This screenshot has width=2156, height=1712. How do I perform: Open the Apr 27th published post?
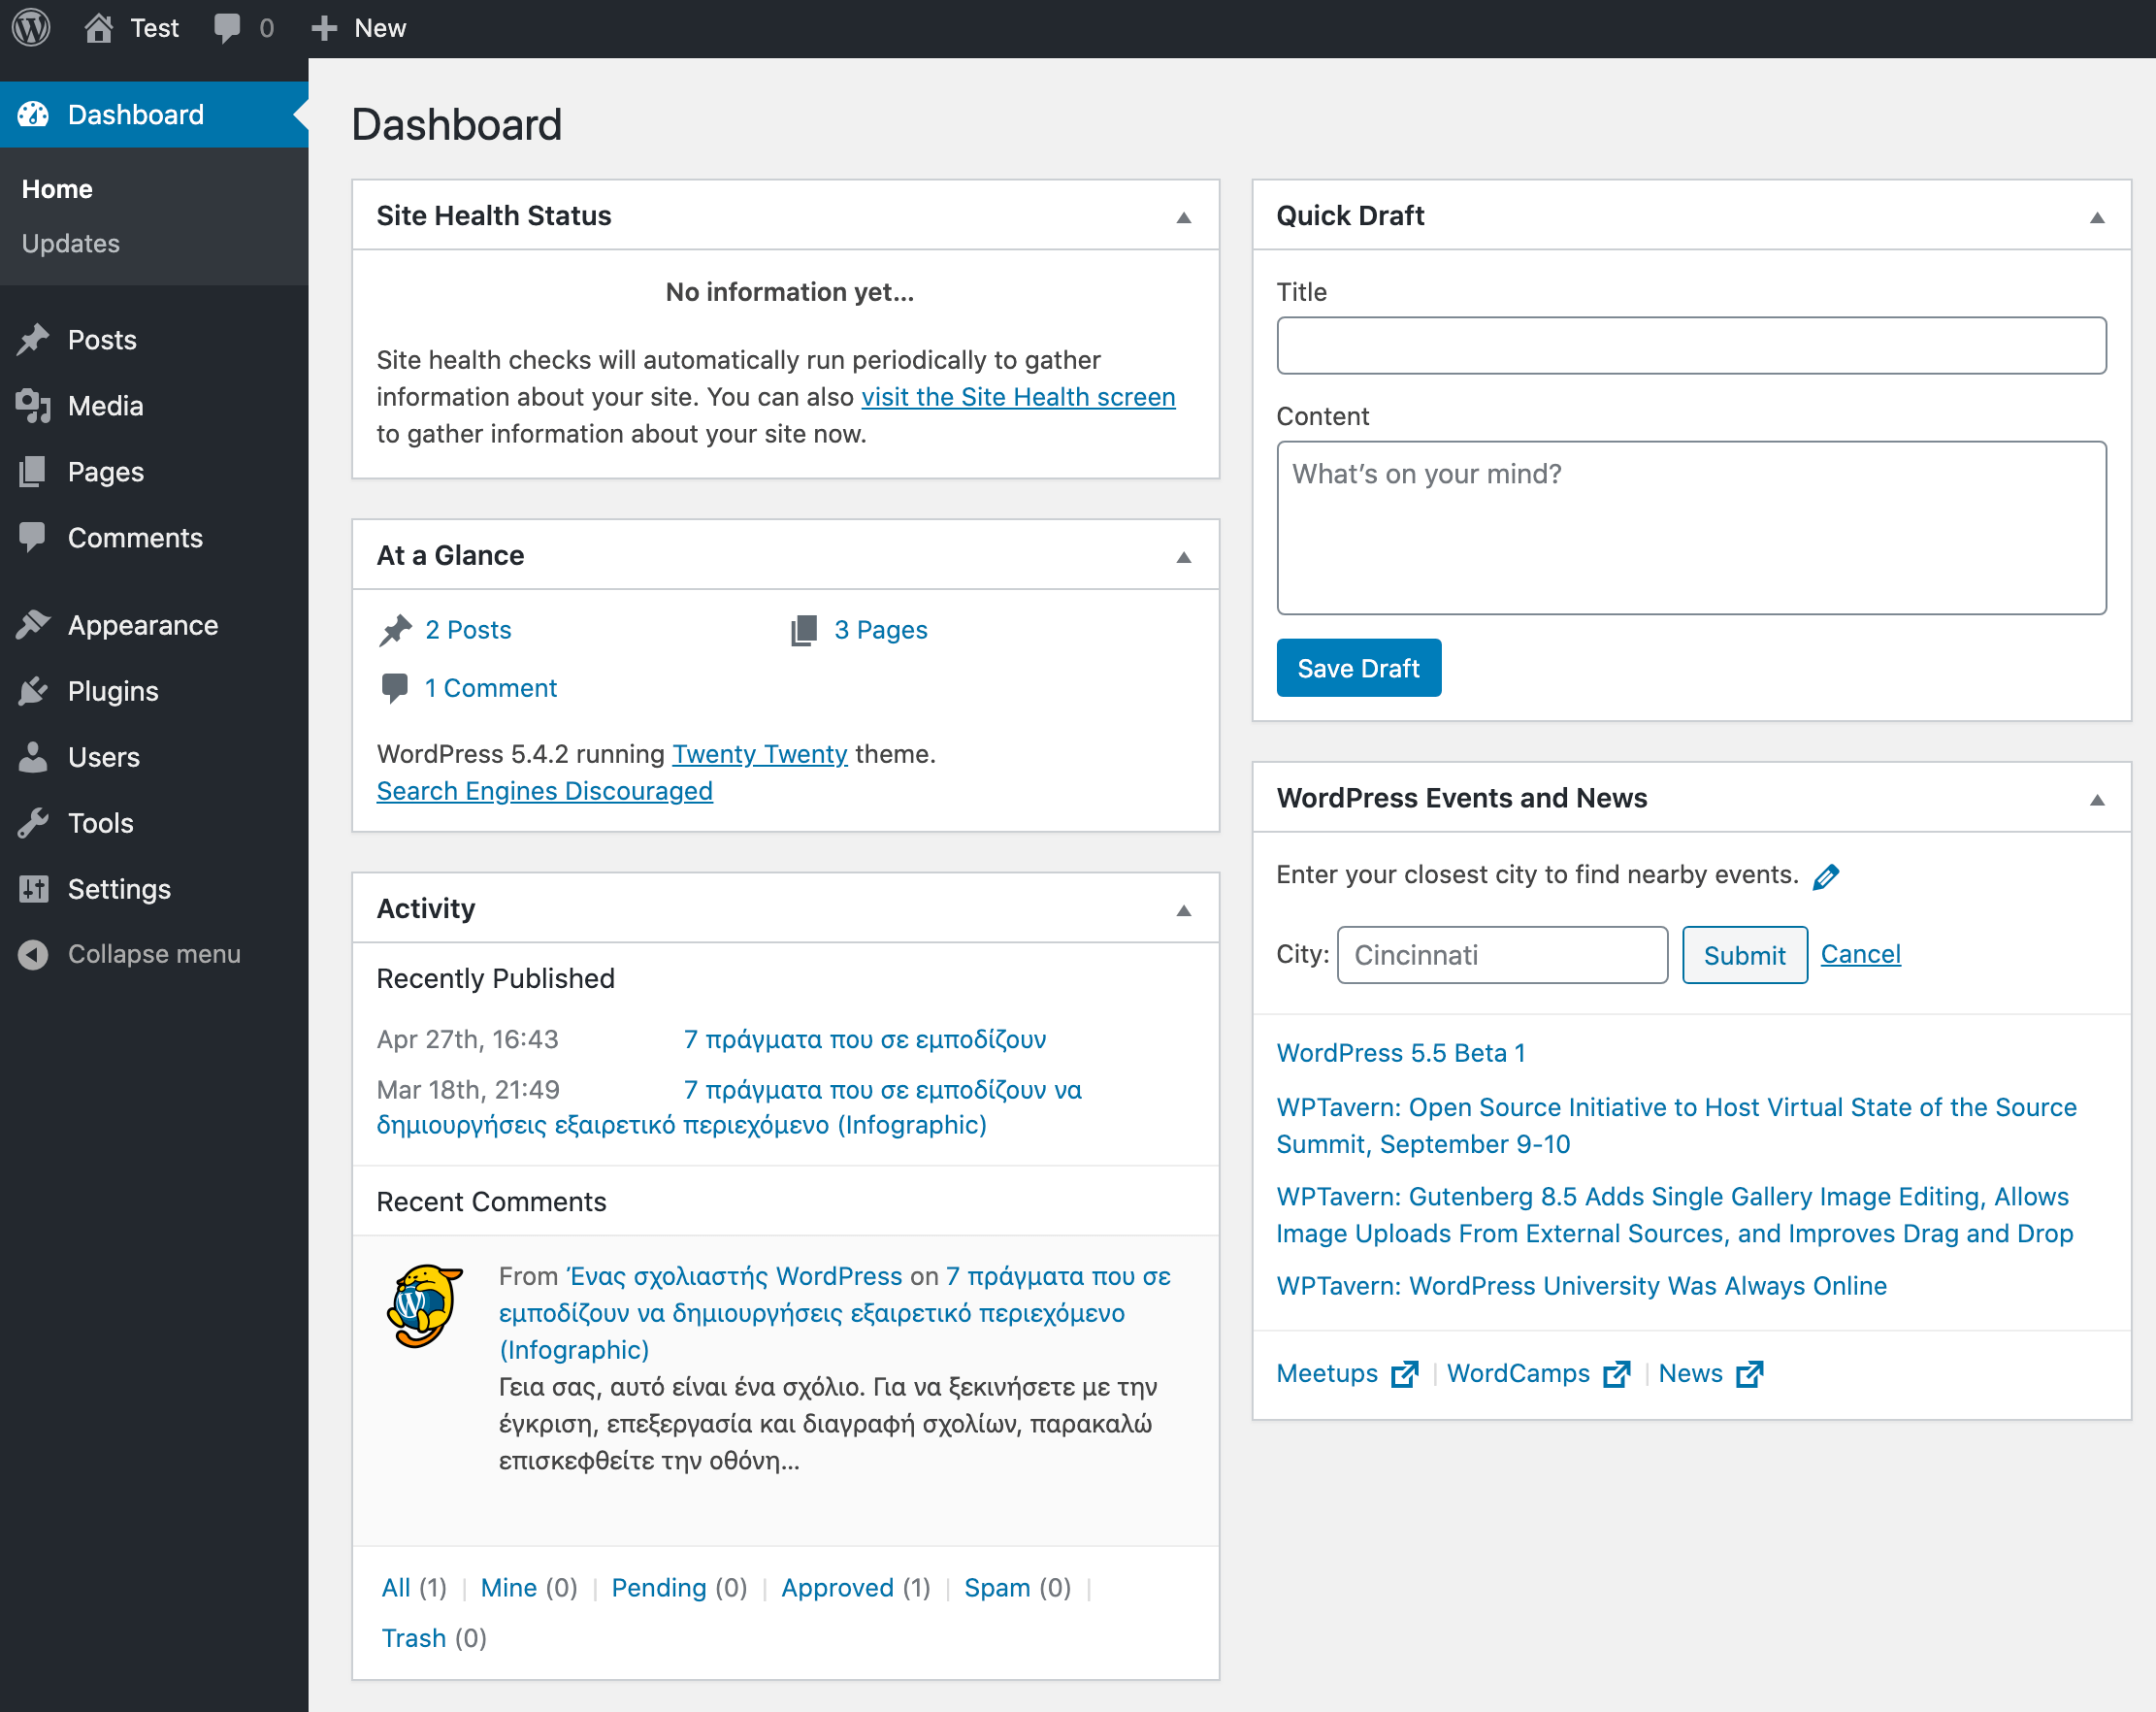865,1039
